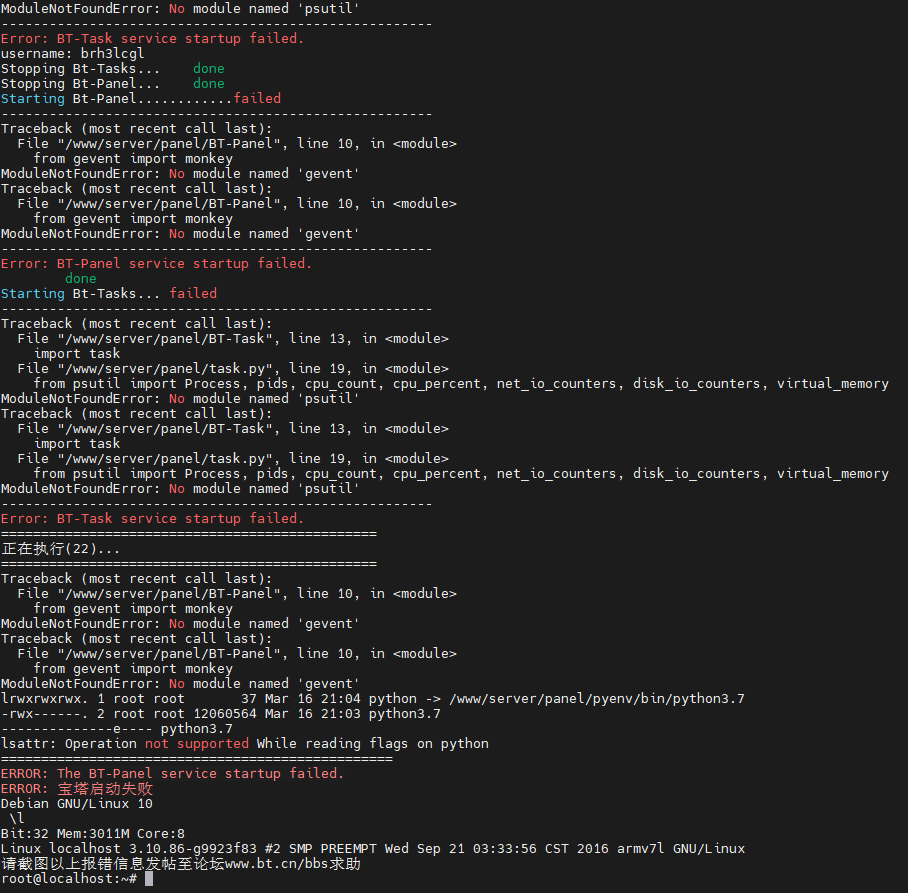
Task: Click the '-rwx------.' permissions text
Action: coord(45,714)
